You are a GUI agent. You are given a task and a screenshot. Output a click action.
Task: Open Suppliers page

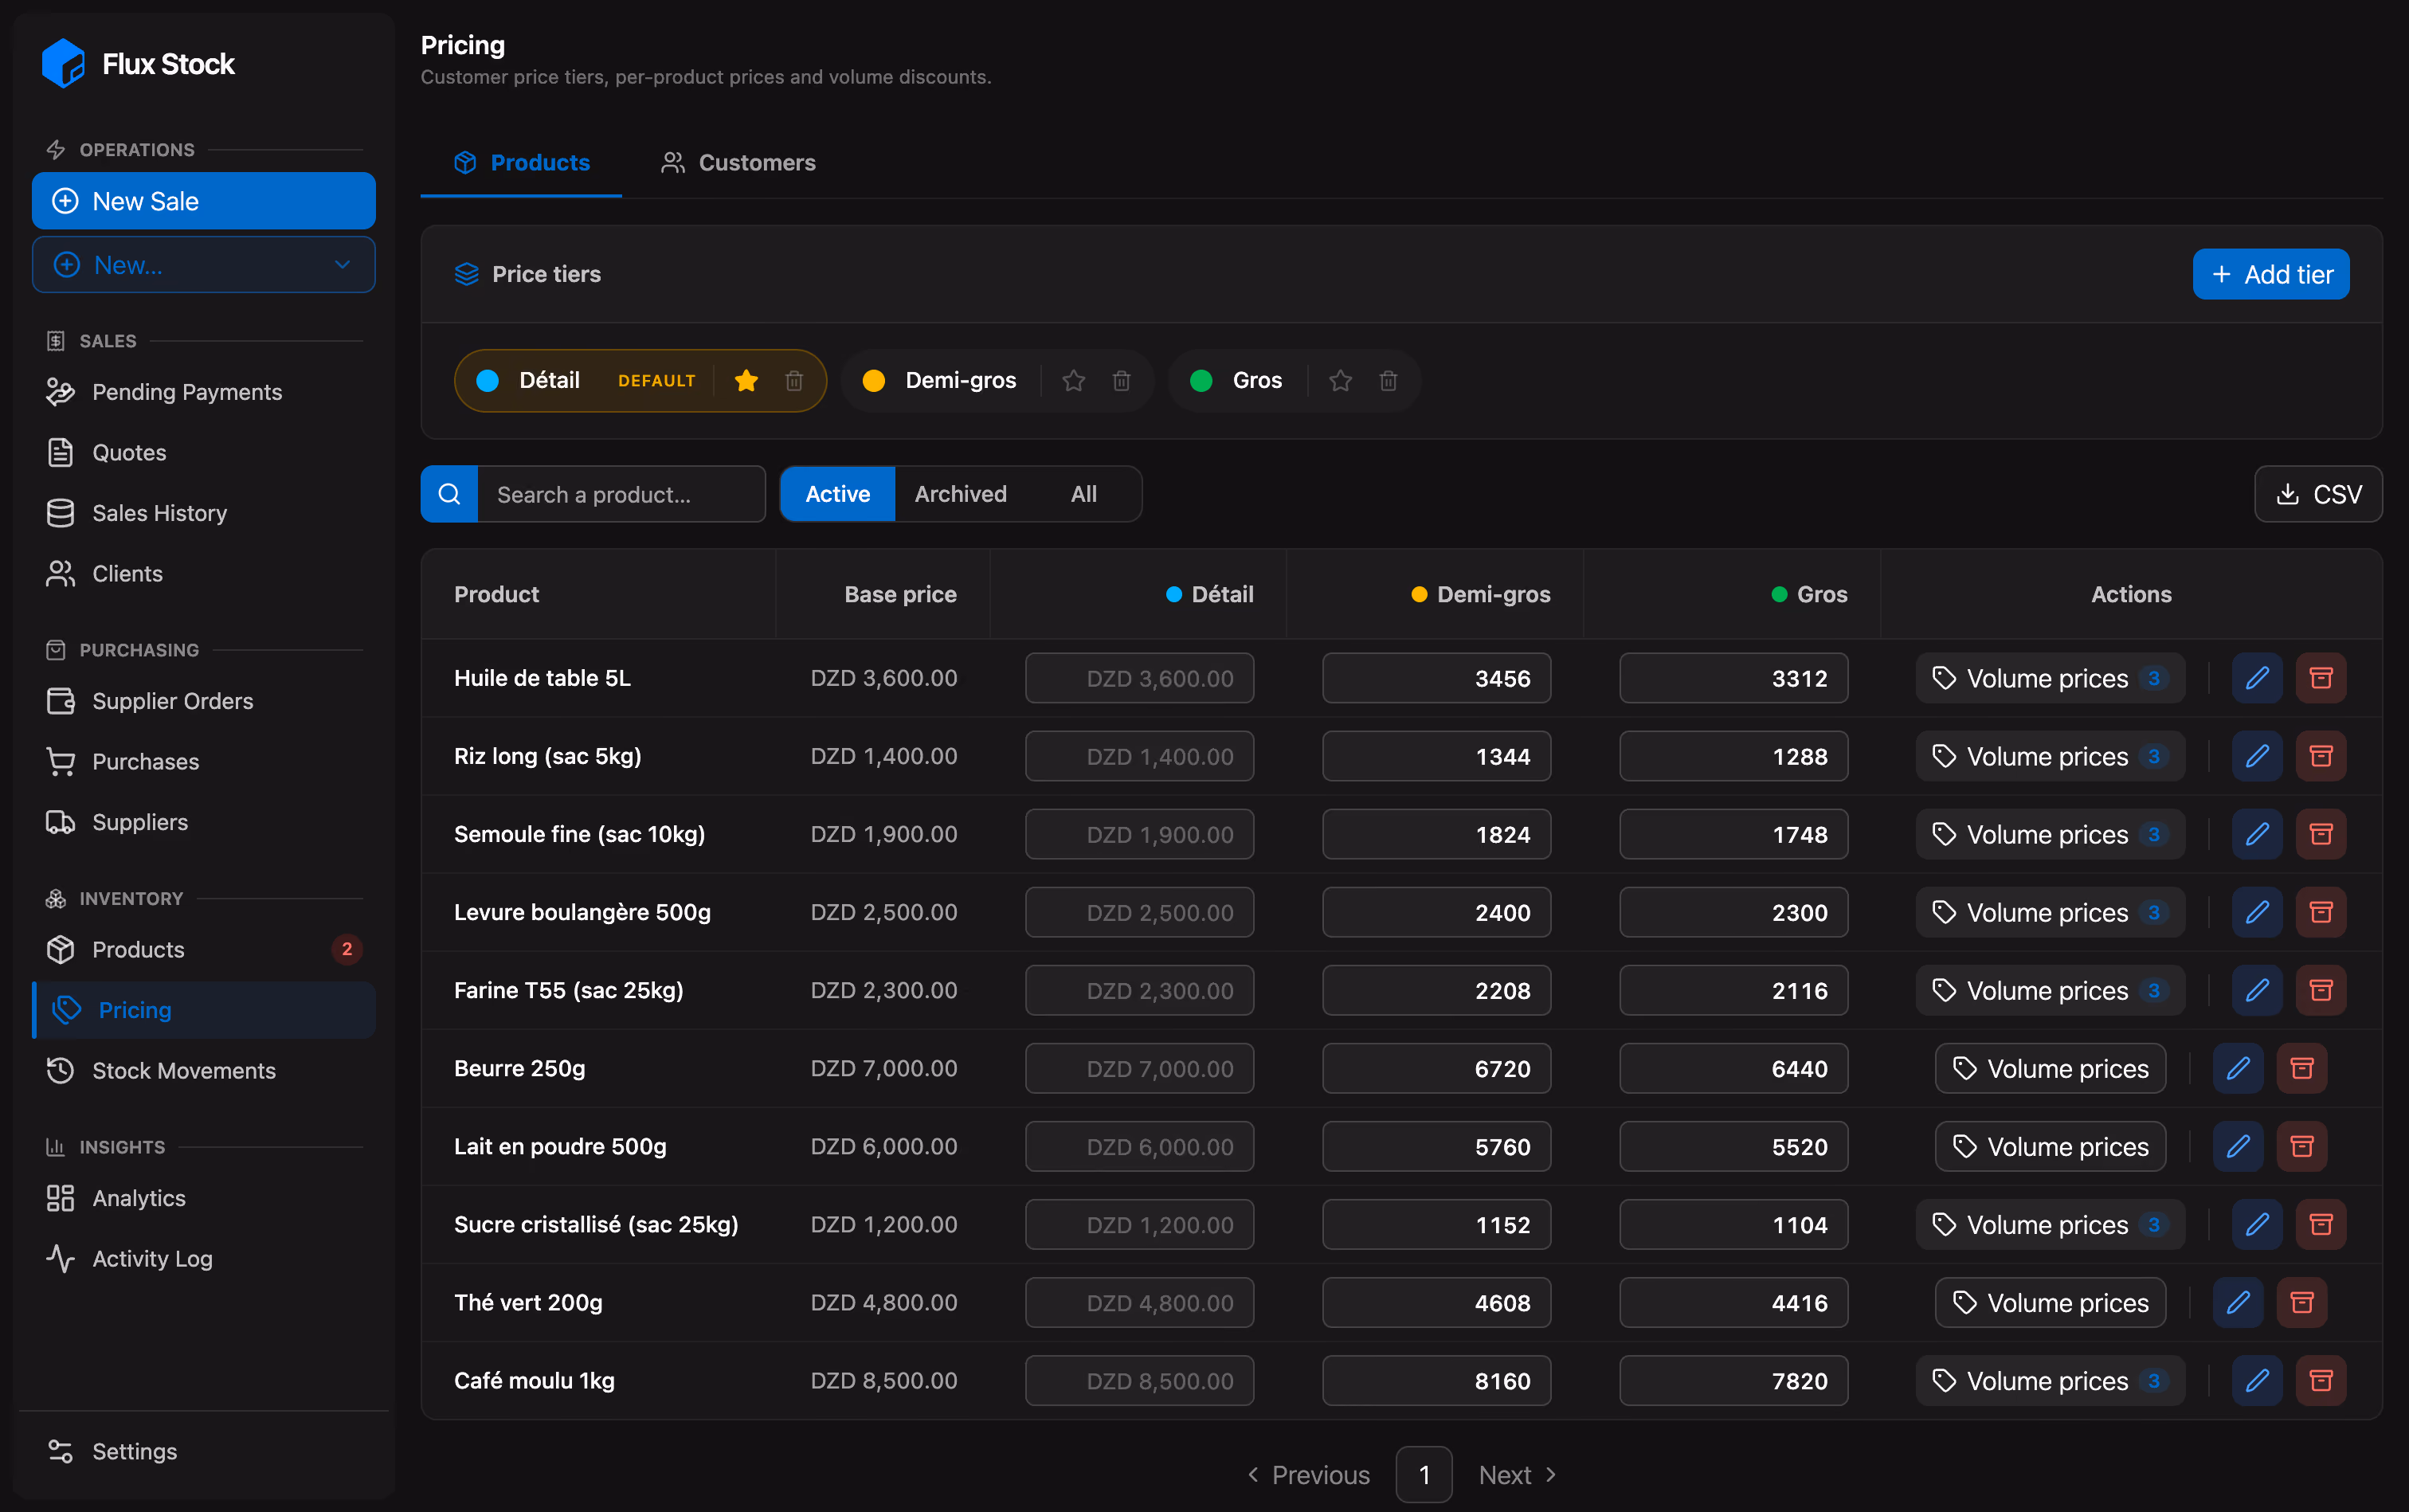tap(204, 822)
